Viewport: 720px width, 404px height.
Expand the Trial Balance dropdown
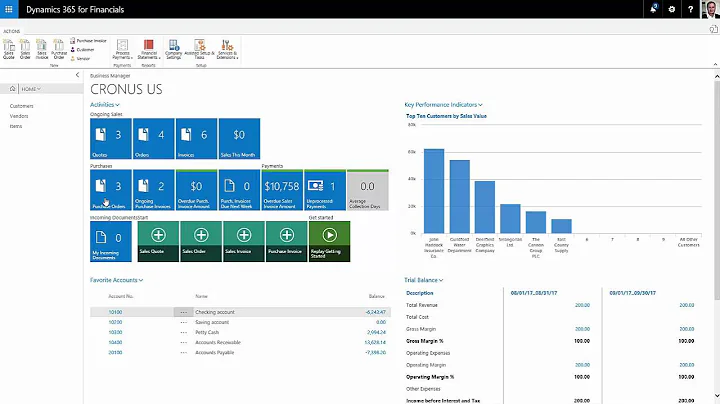[x=423, y=280]
